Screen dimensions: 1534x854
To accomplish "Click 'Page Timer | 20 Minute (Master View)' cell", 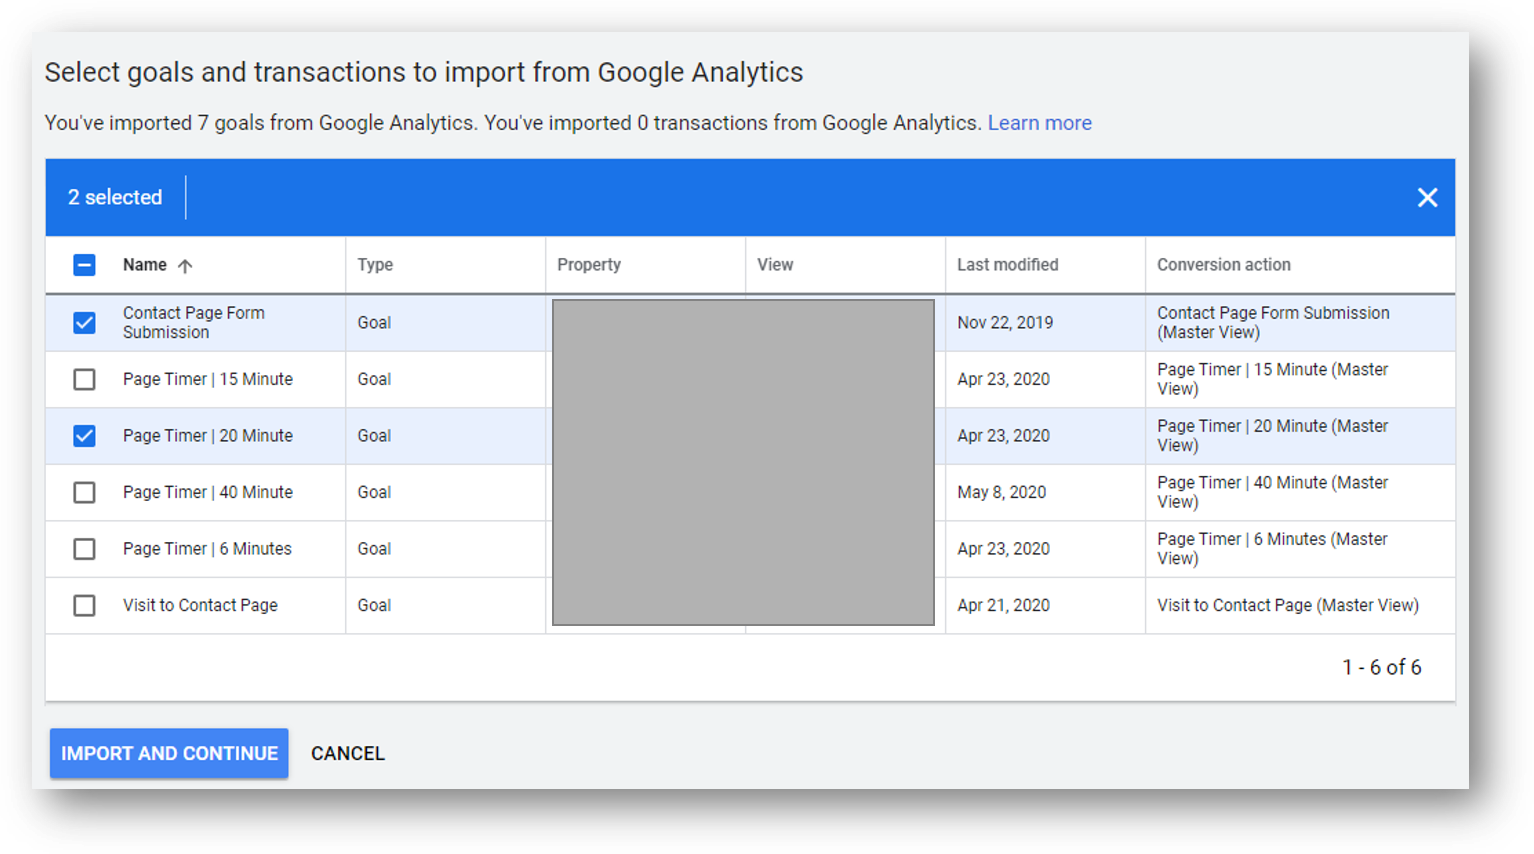I will pyautogui.click(x=1272, y=436).
